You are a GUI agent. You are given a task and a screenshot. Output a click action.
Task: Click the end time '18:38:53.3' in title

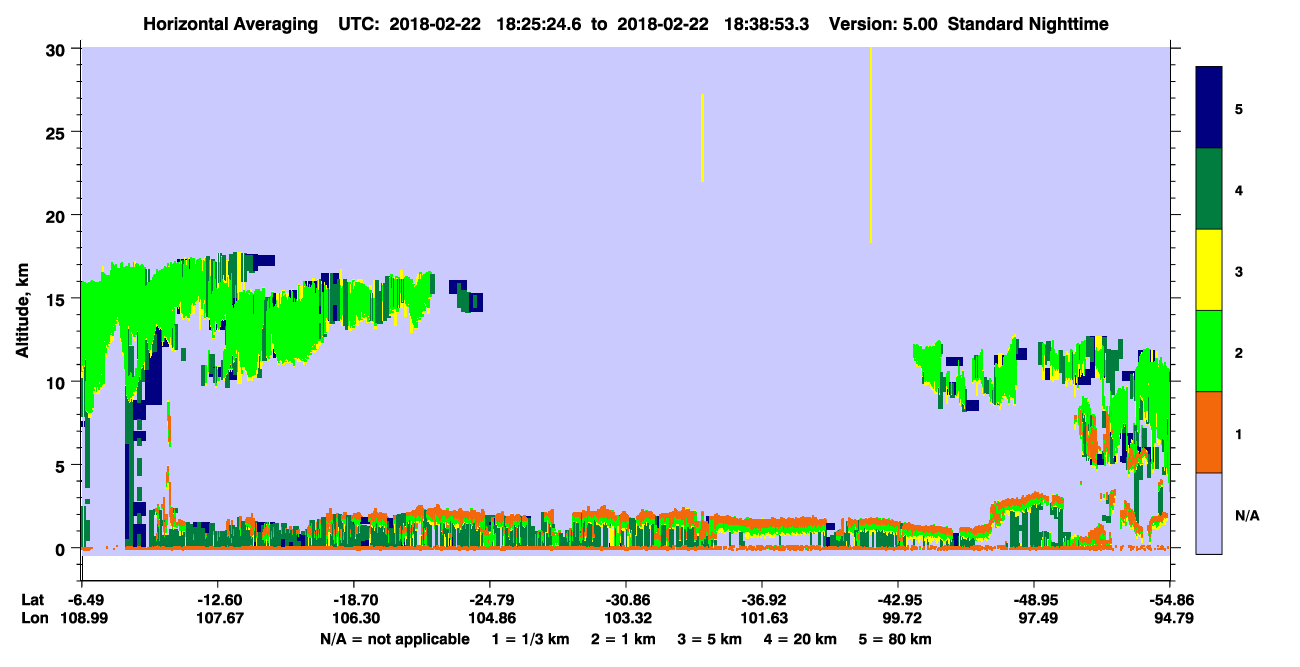click(768, 24)
